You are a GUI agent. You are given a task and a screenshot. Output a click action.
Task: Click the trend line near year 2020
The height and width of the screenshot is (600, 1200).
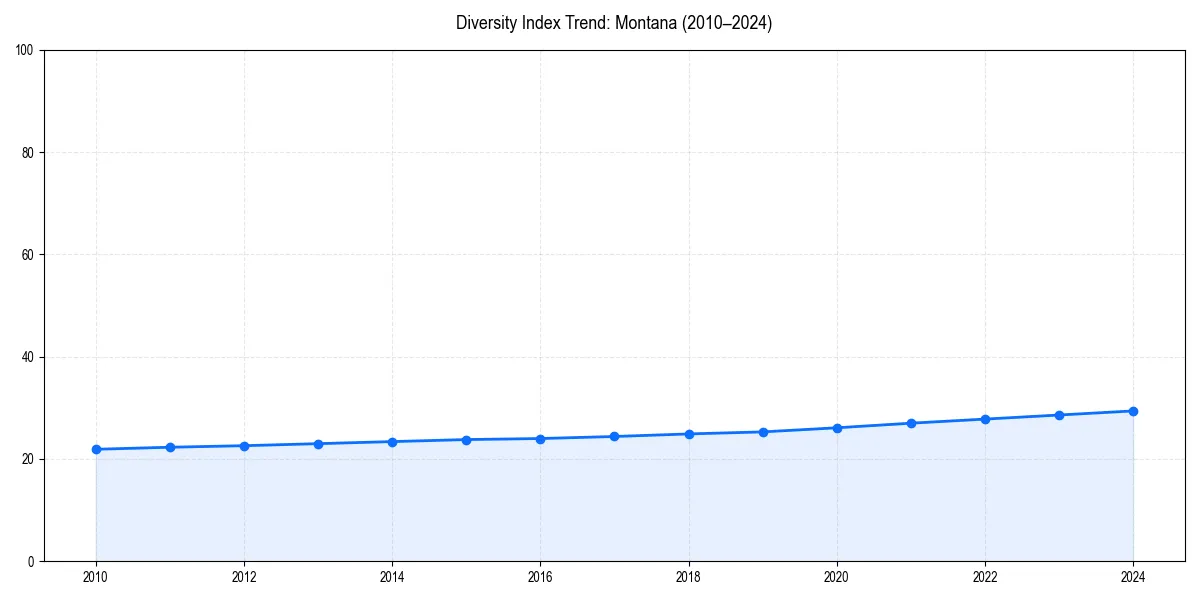(x=837, y=427)
